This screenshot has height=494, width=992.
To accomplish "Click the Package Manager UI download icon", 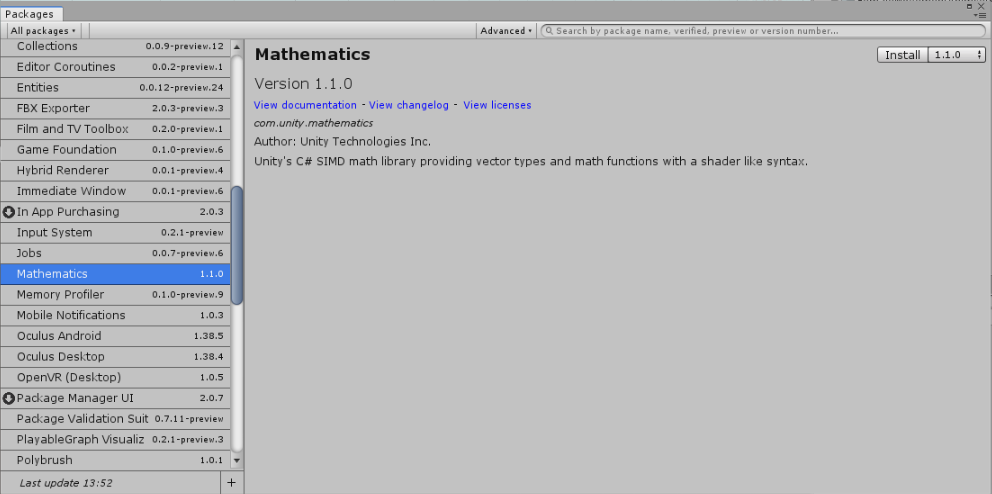I will coord(9,398).
